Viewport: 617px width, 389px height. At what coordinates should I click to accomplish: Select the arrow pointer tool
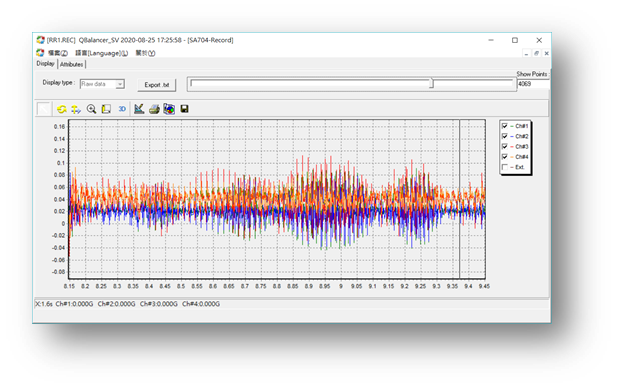tap(44, 109)
